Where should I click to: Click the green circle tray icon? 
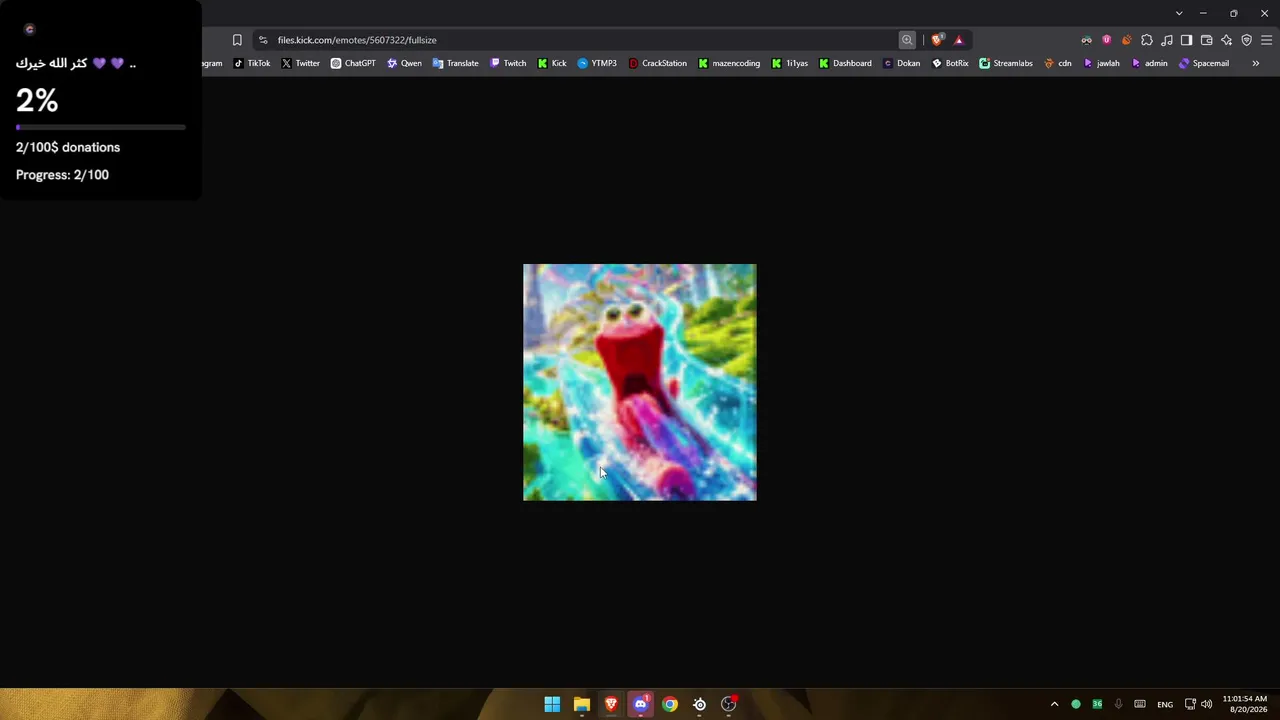1076,704
